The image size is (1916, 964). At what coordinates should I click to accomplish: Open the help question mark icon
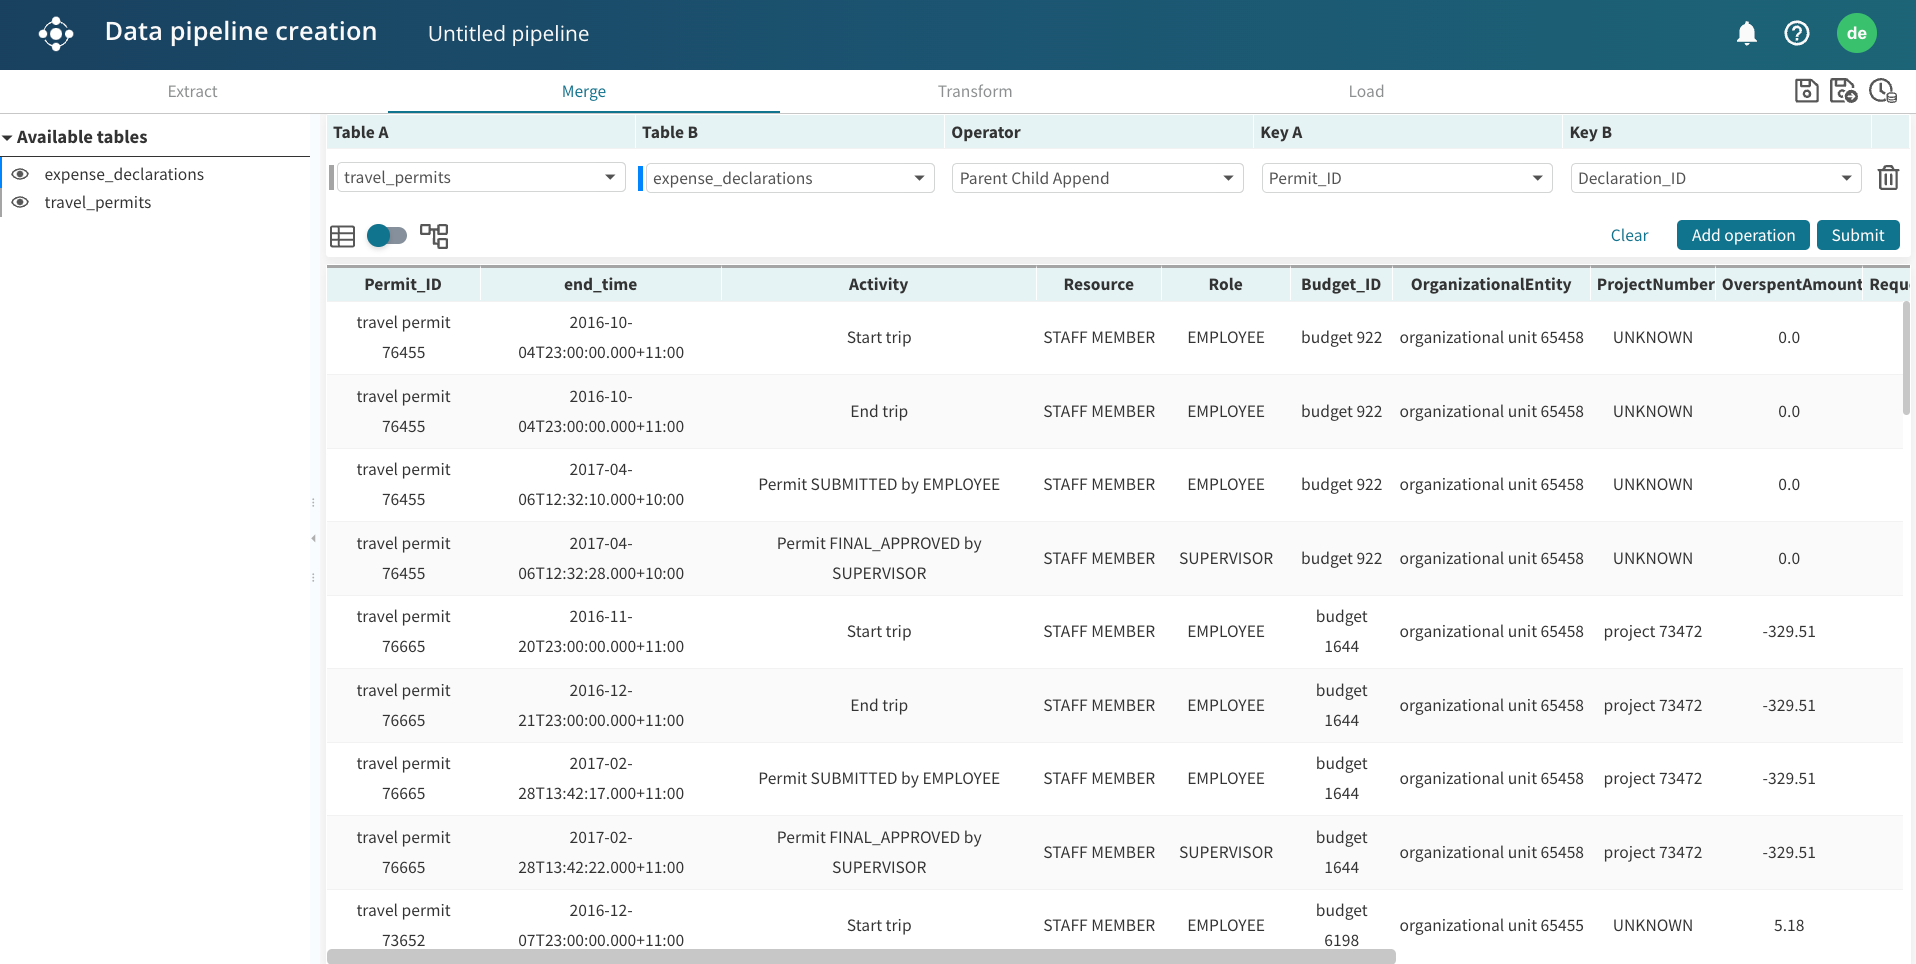[x=1796, y=34]
